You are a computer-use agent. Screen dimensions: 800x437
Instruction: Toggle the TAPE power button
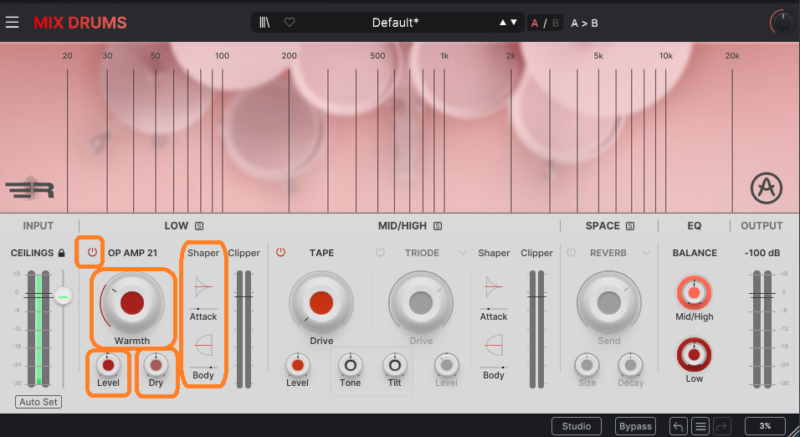click(281, 253)
